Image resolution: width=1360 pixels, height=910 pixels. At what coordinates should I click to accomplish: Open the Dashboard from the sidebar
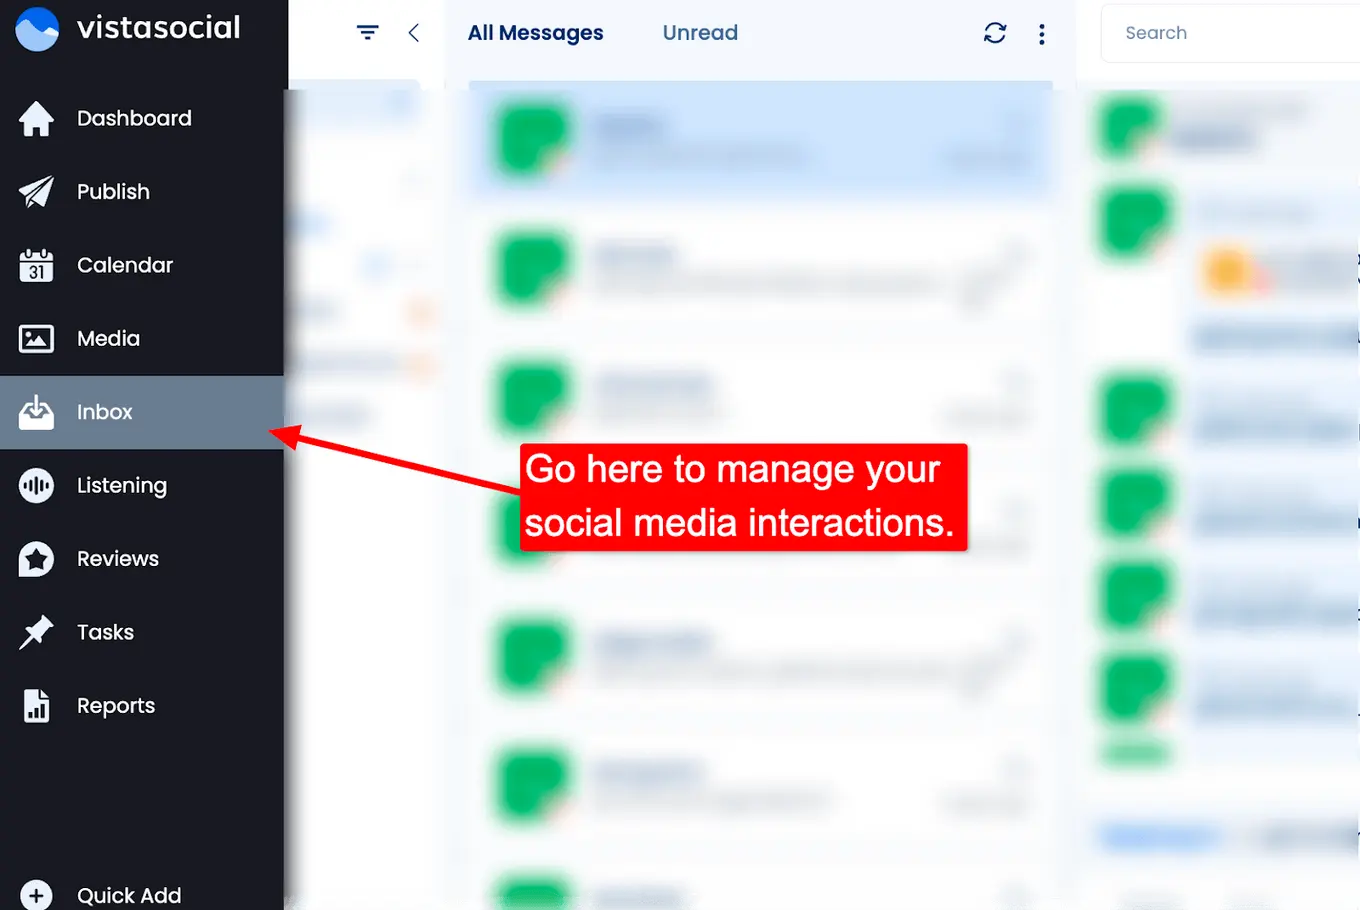[x=36, y=118]
